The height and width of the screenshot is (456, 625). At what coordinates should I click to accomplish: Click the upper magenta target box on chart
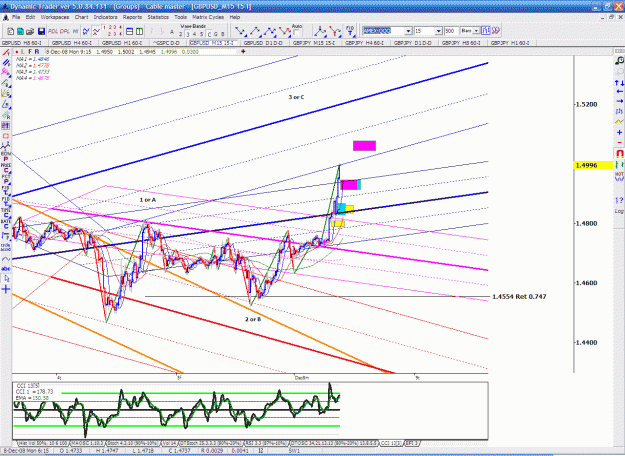(x=364, y=145)
